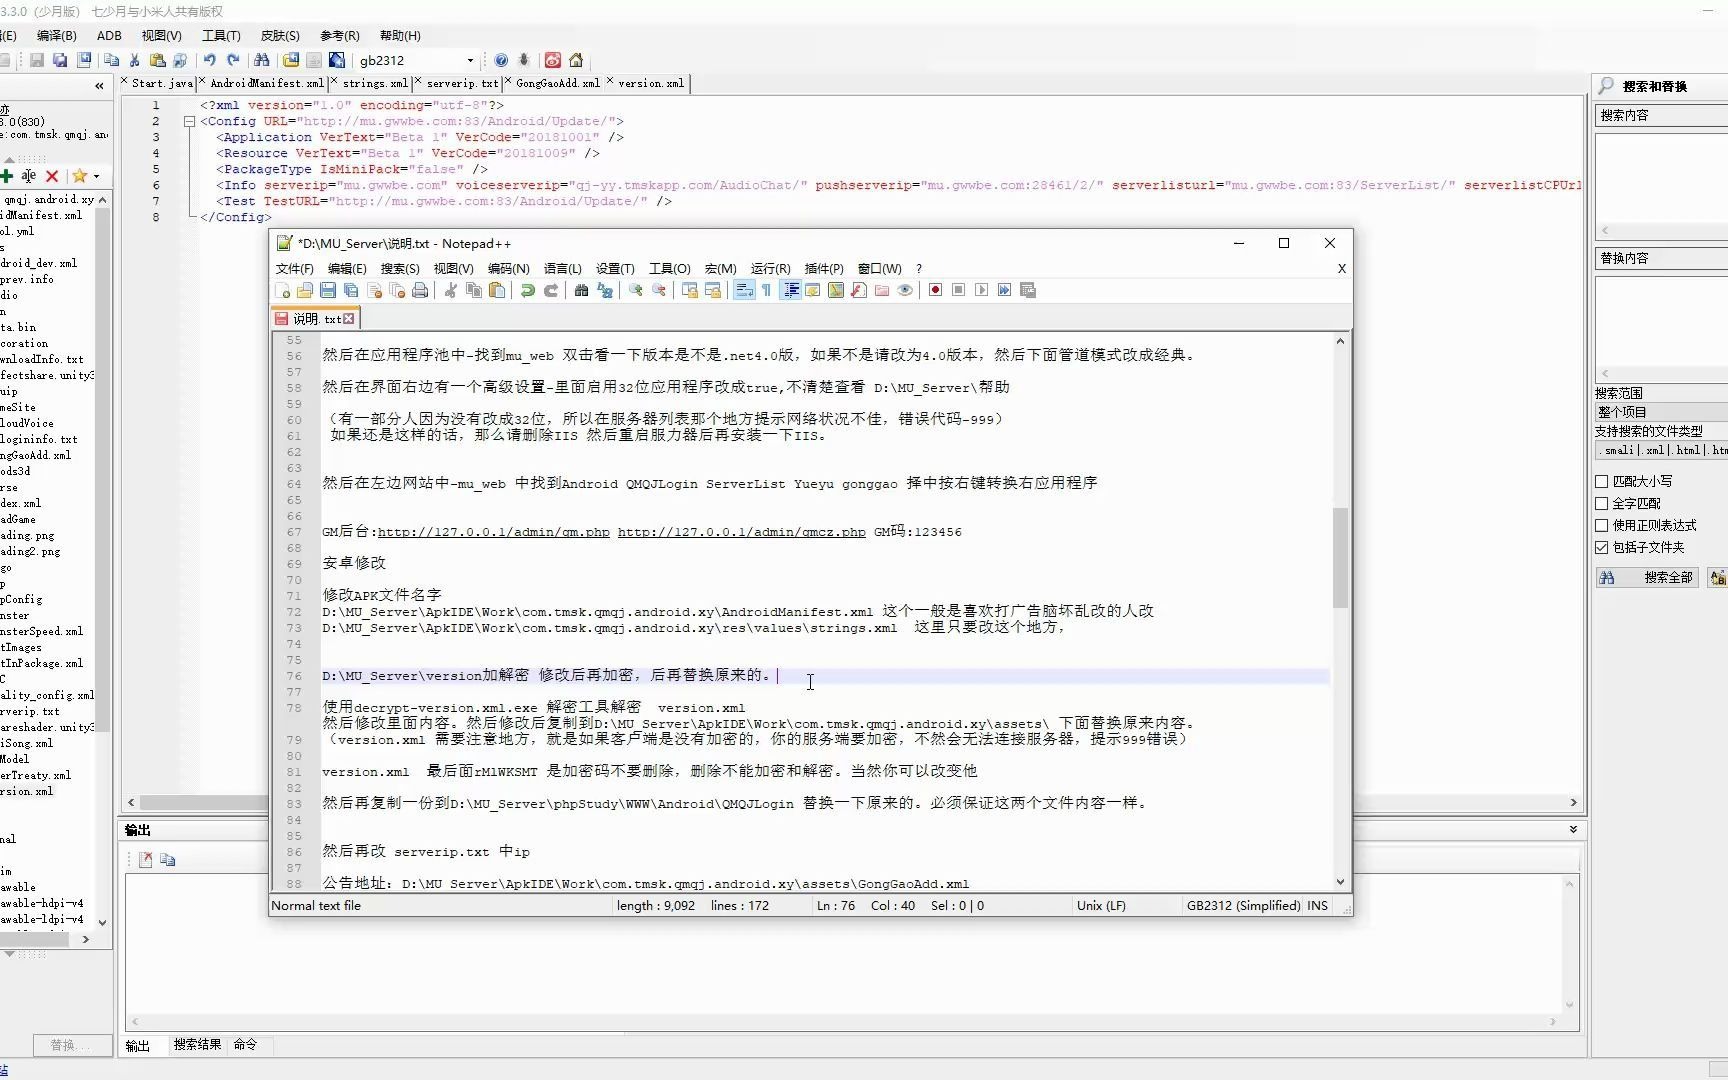Open the gmcz.php admin link on line 67
Screen dimensions: 1728x1080
(742, 532)
